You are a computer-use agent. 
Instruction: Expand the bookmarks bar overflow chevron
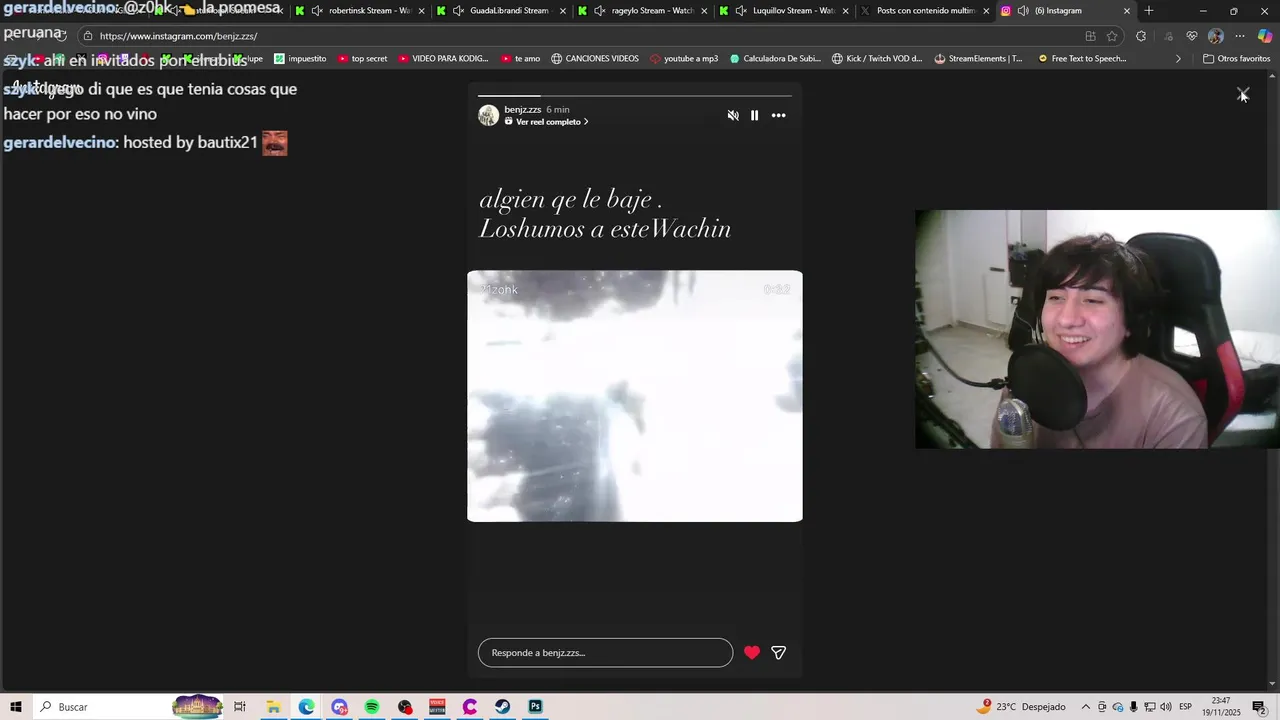[x=1178, y=59]
